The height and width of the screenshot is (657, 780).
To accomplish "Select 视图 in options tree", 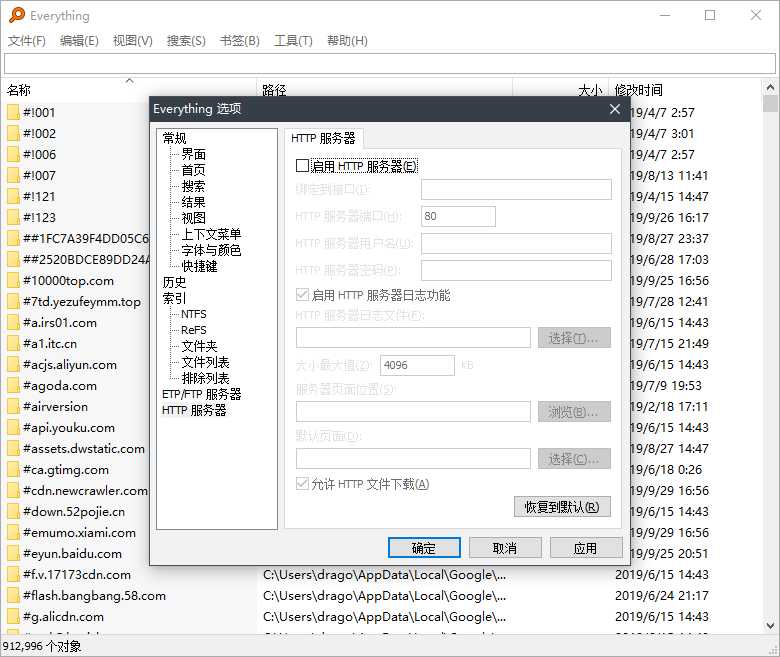I will (193, 218).
